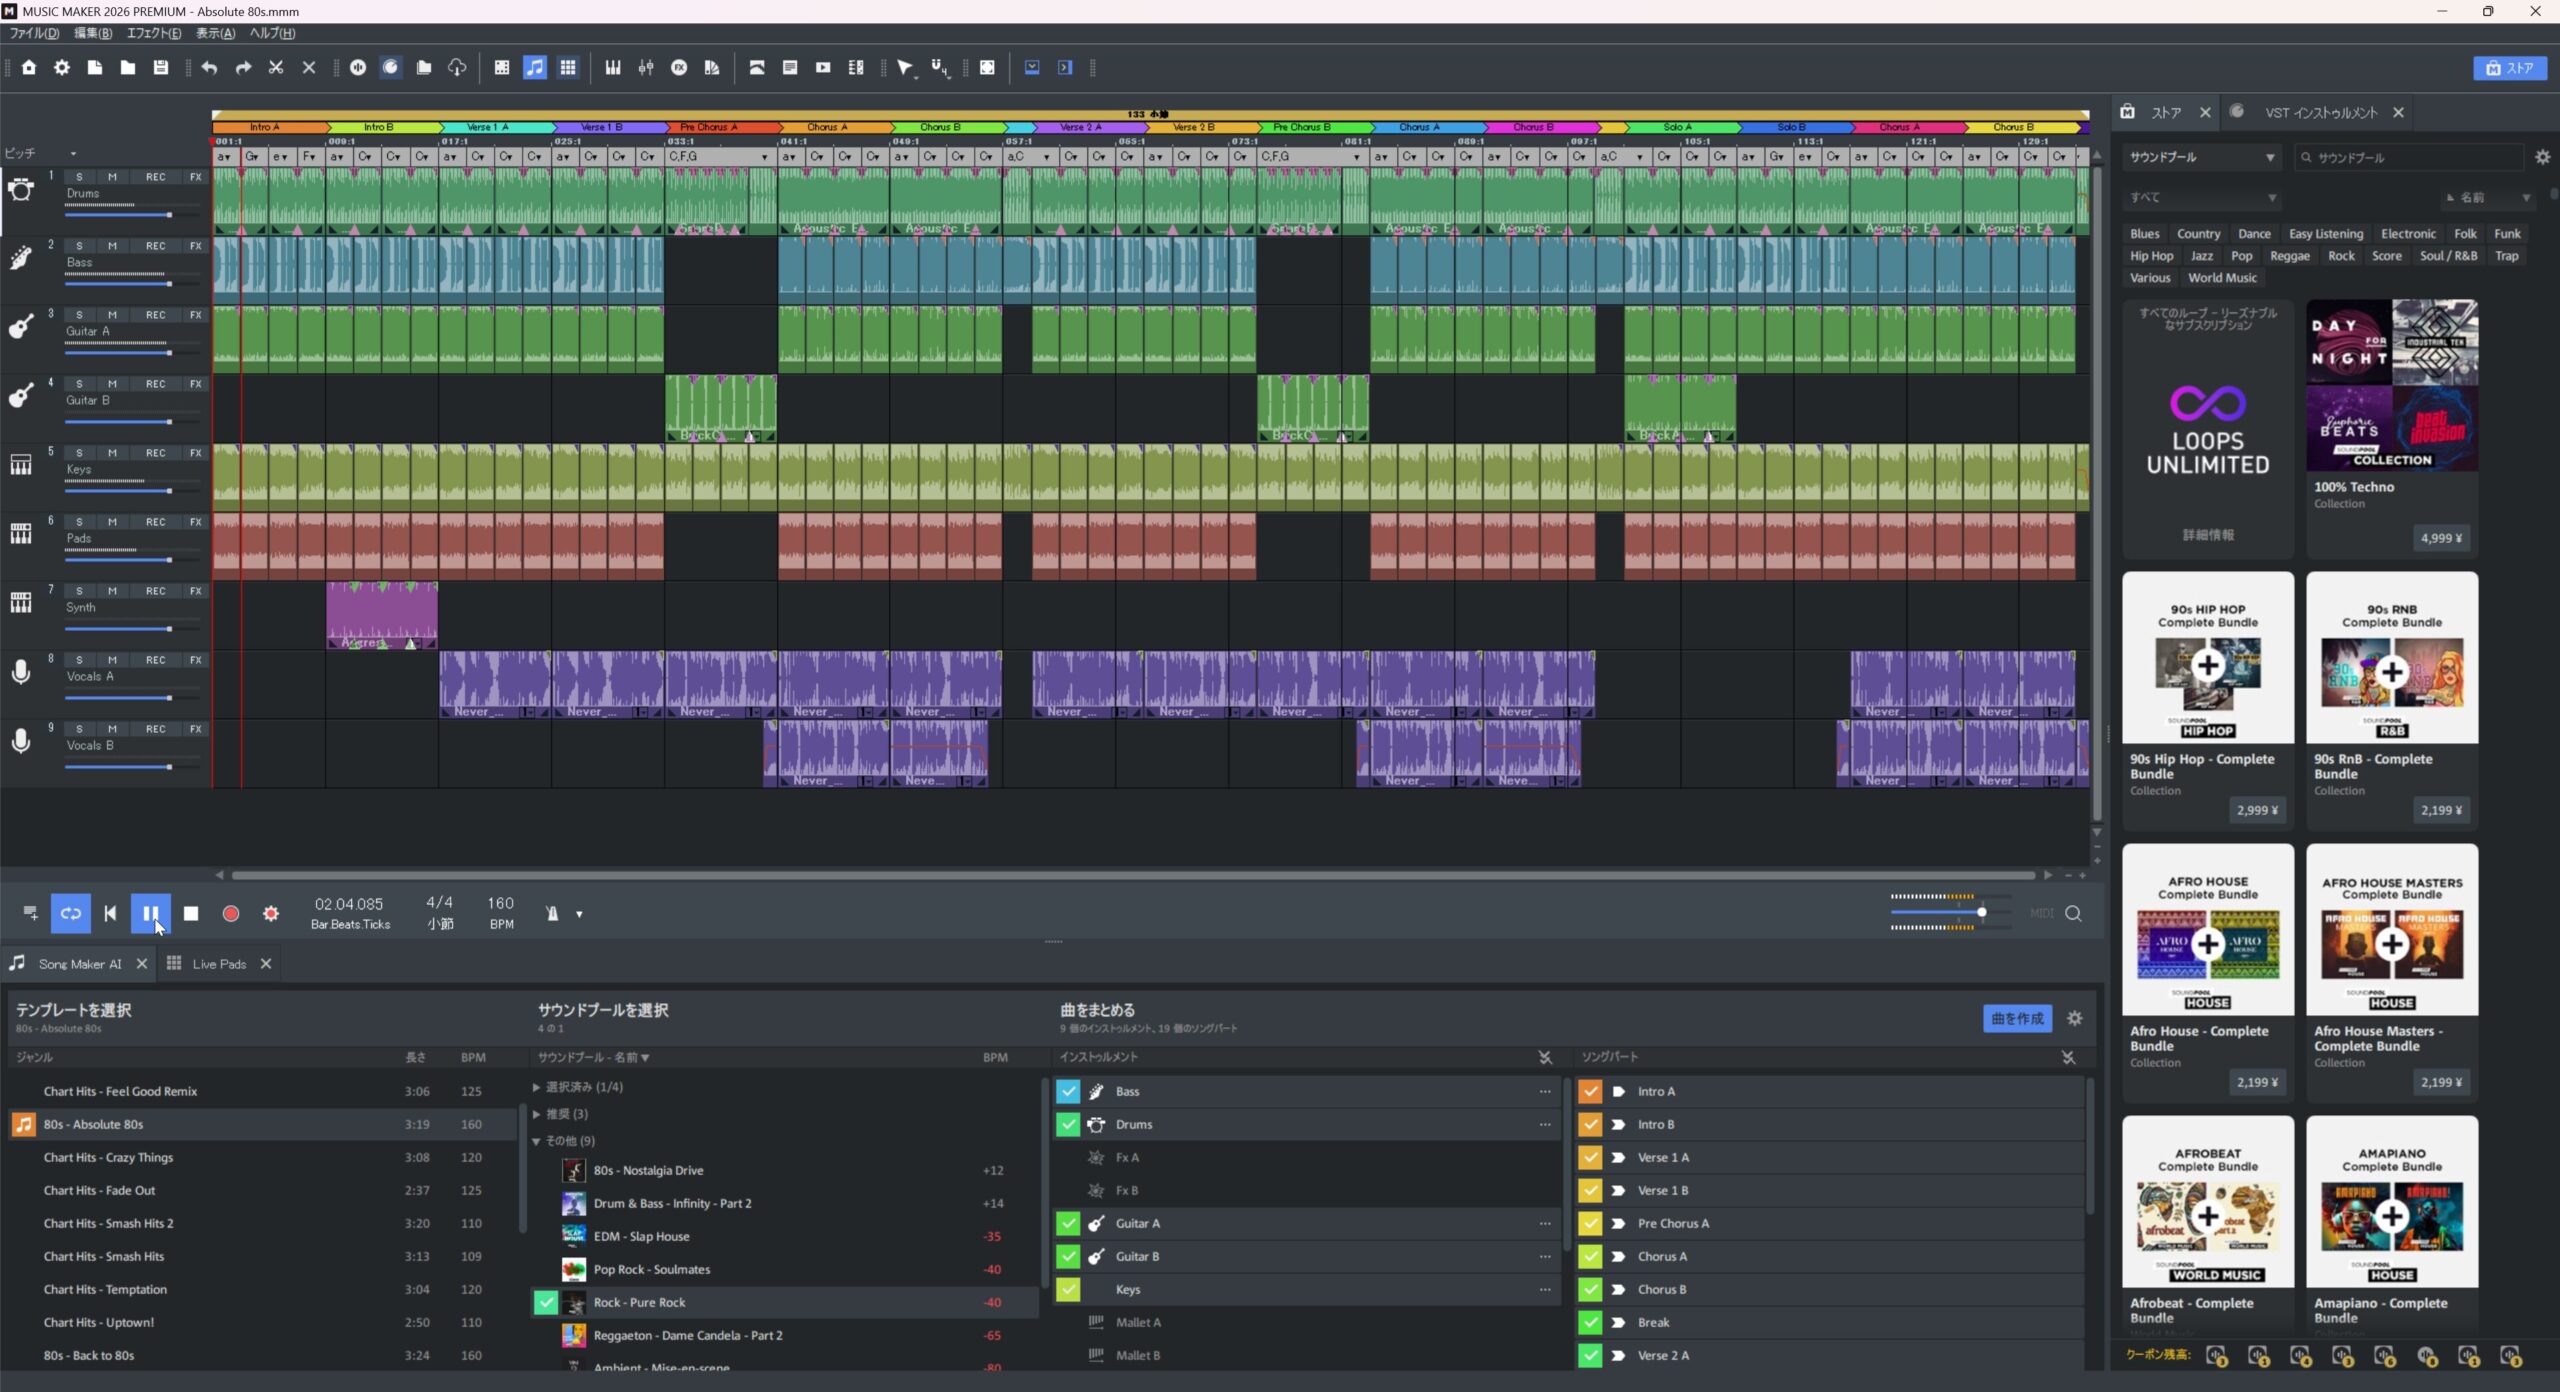The height and width of the screenshot is (1392, 2560).
Task: Click the Drums track instrument icon
Action: [x=21, y=190]
